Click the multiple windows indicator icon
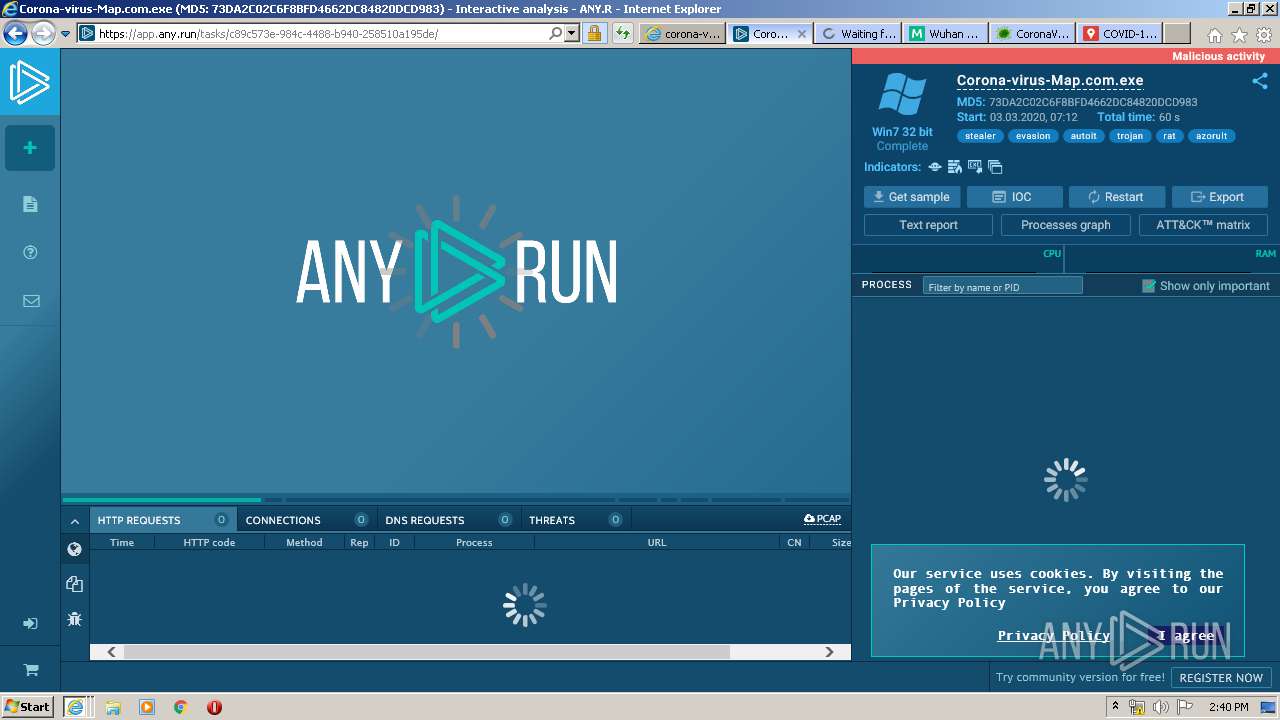1280x720 pixels. click(995, 167)
